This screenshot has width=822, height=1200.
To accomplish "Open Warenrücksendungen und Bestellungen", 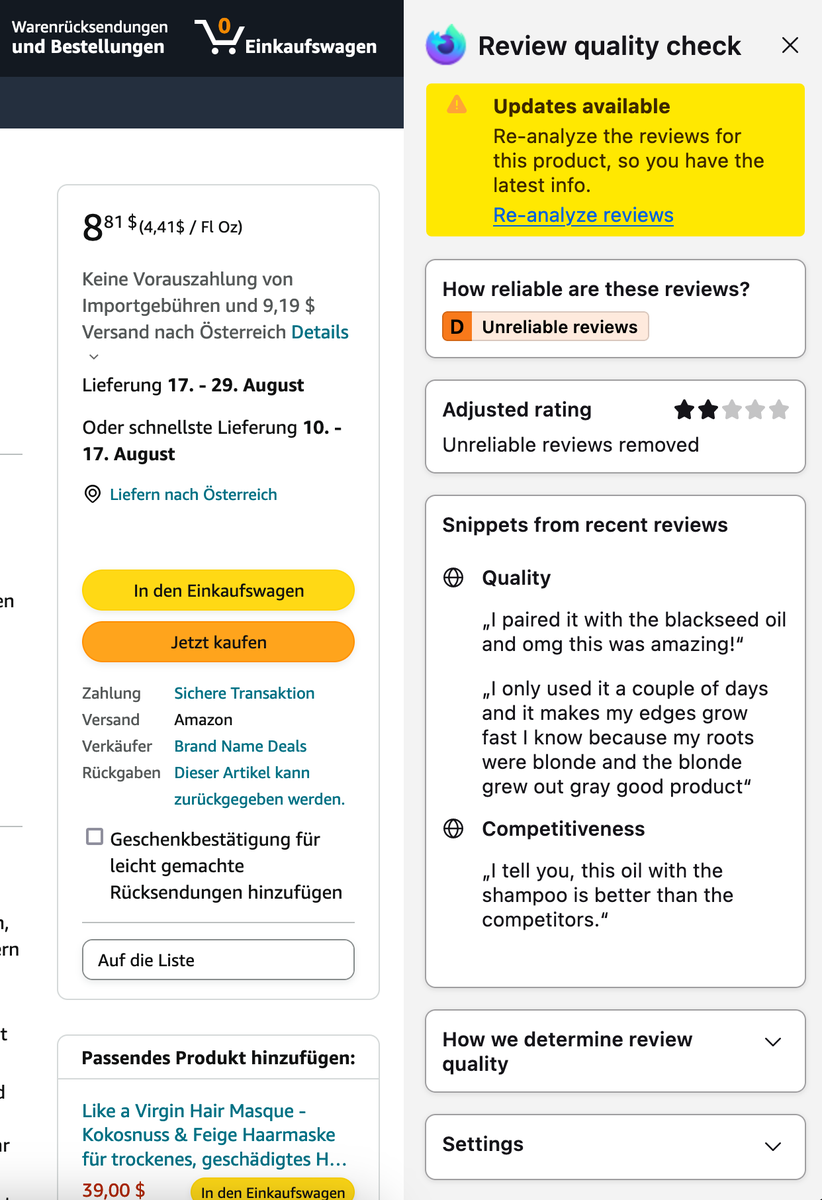I will coord(89,37).
